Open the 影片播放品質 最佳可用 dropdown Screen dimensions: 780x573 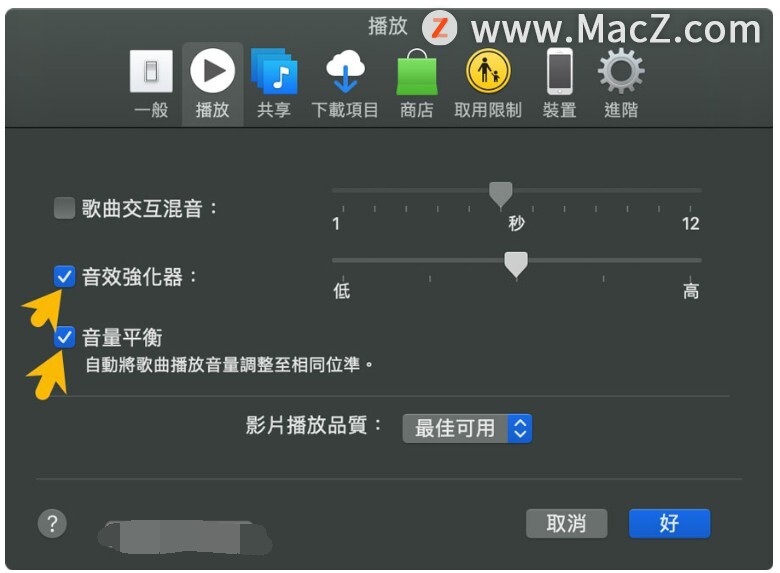coord(467,428)
